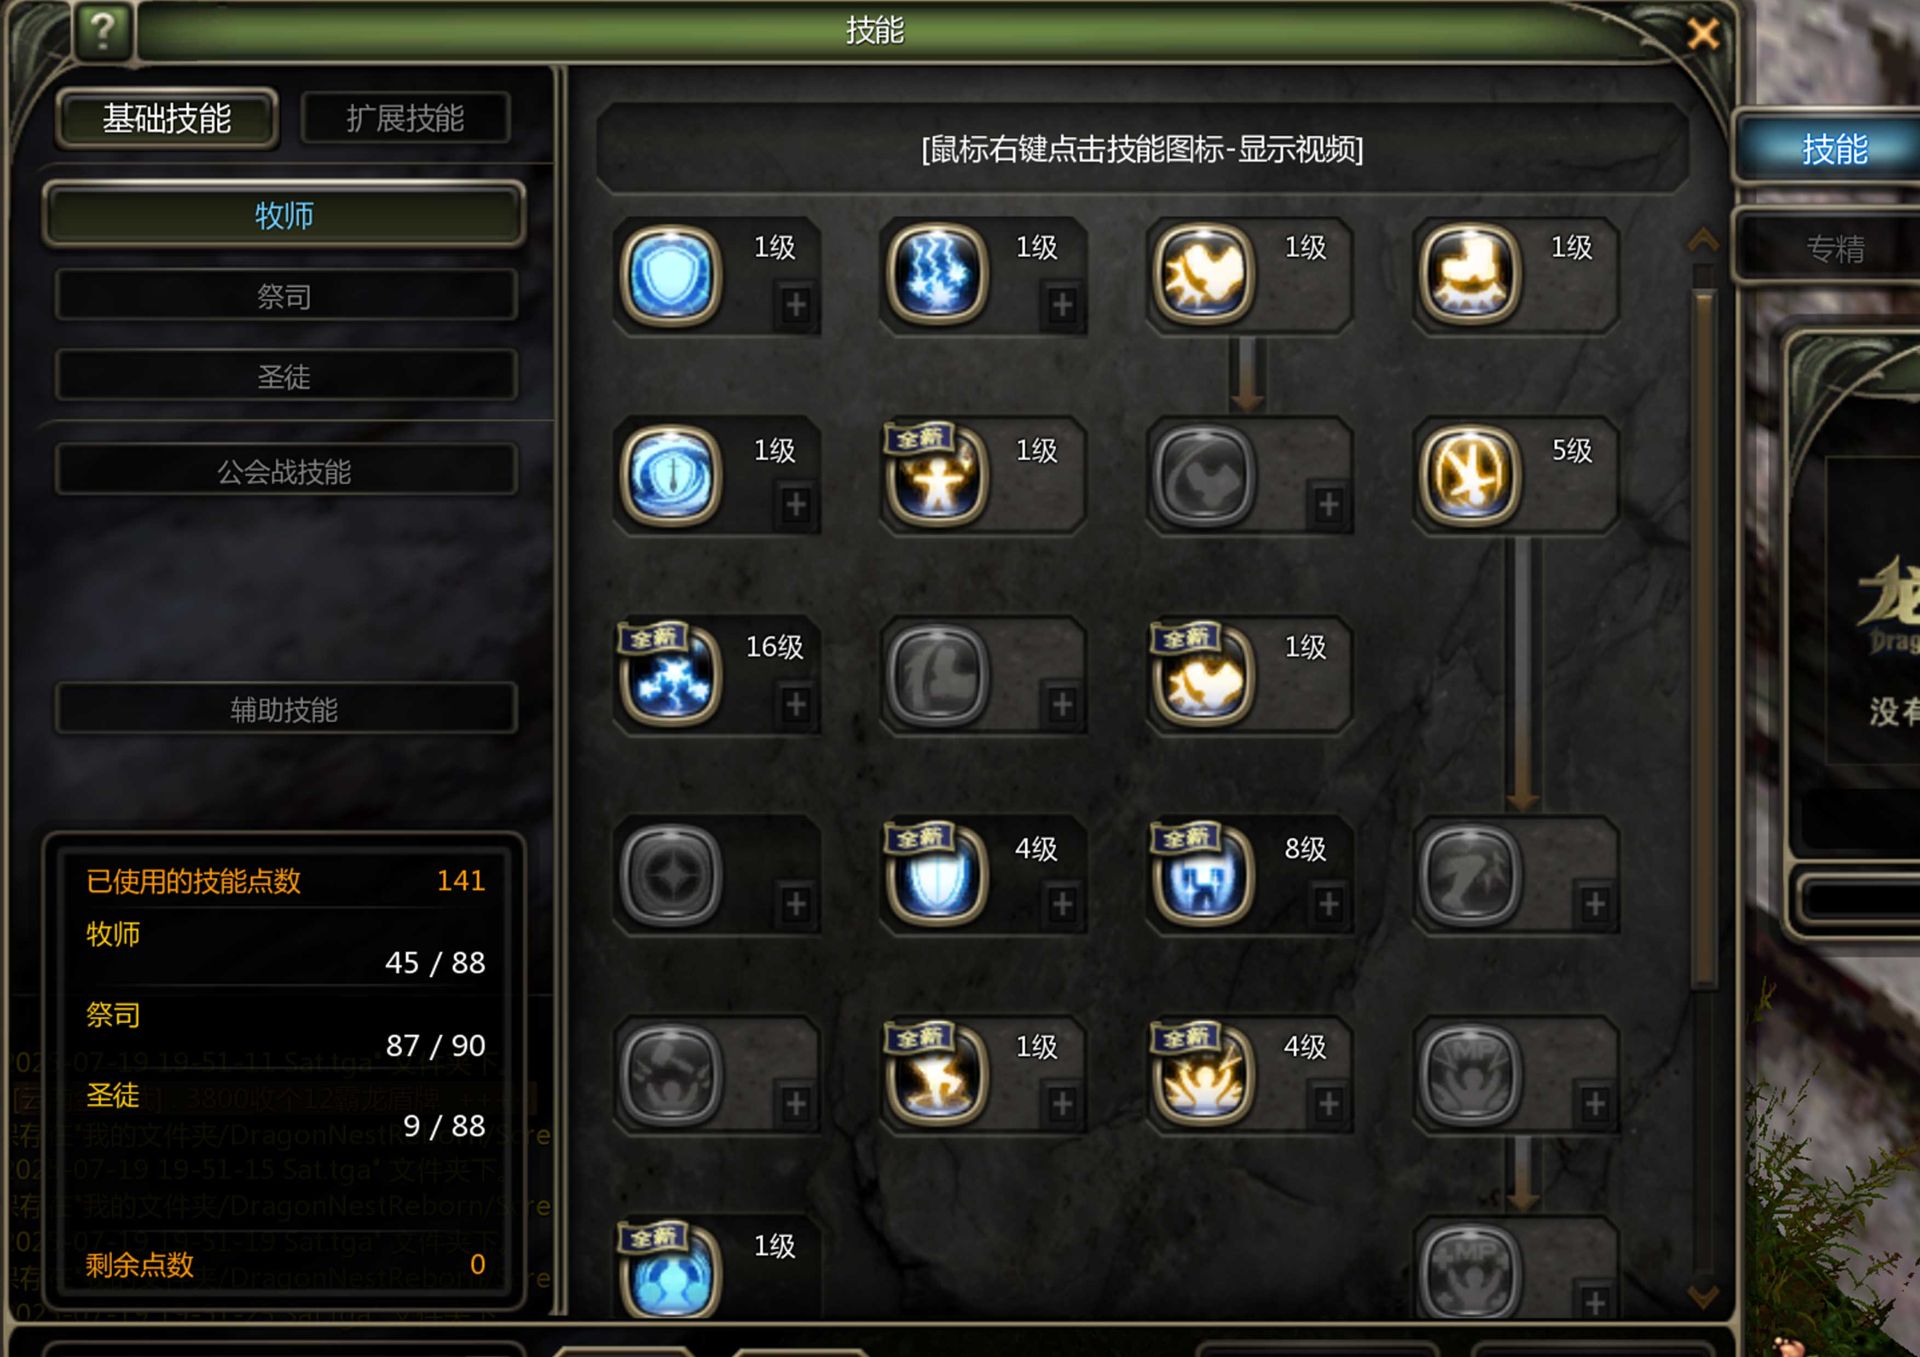Switch to the 专精 side tab
1920x1357 pixels.
1833,247
